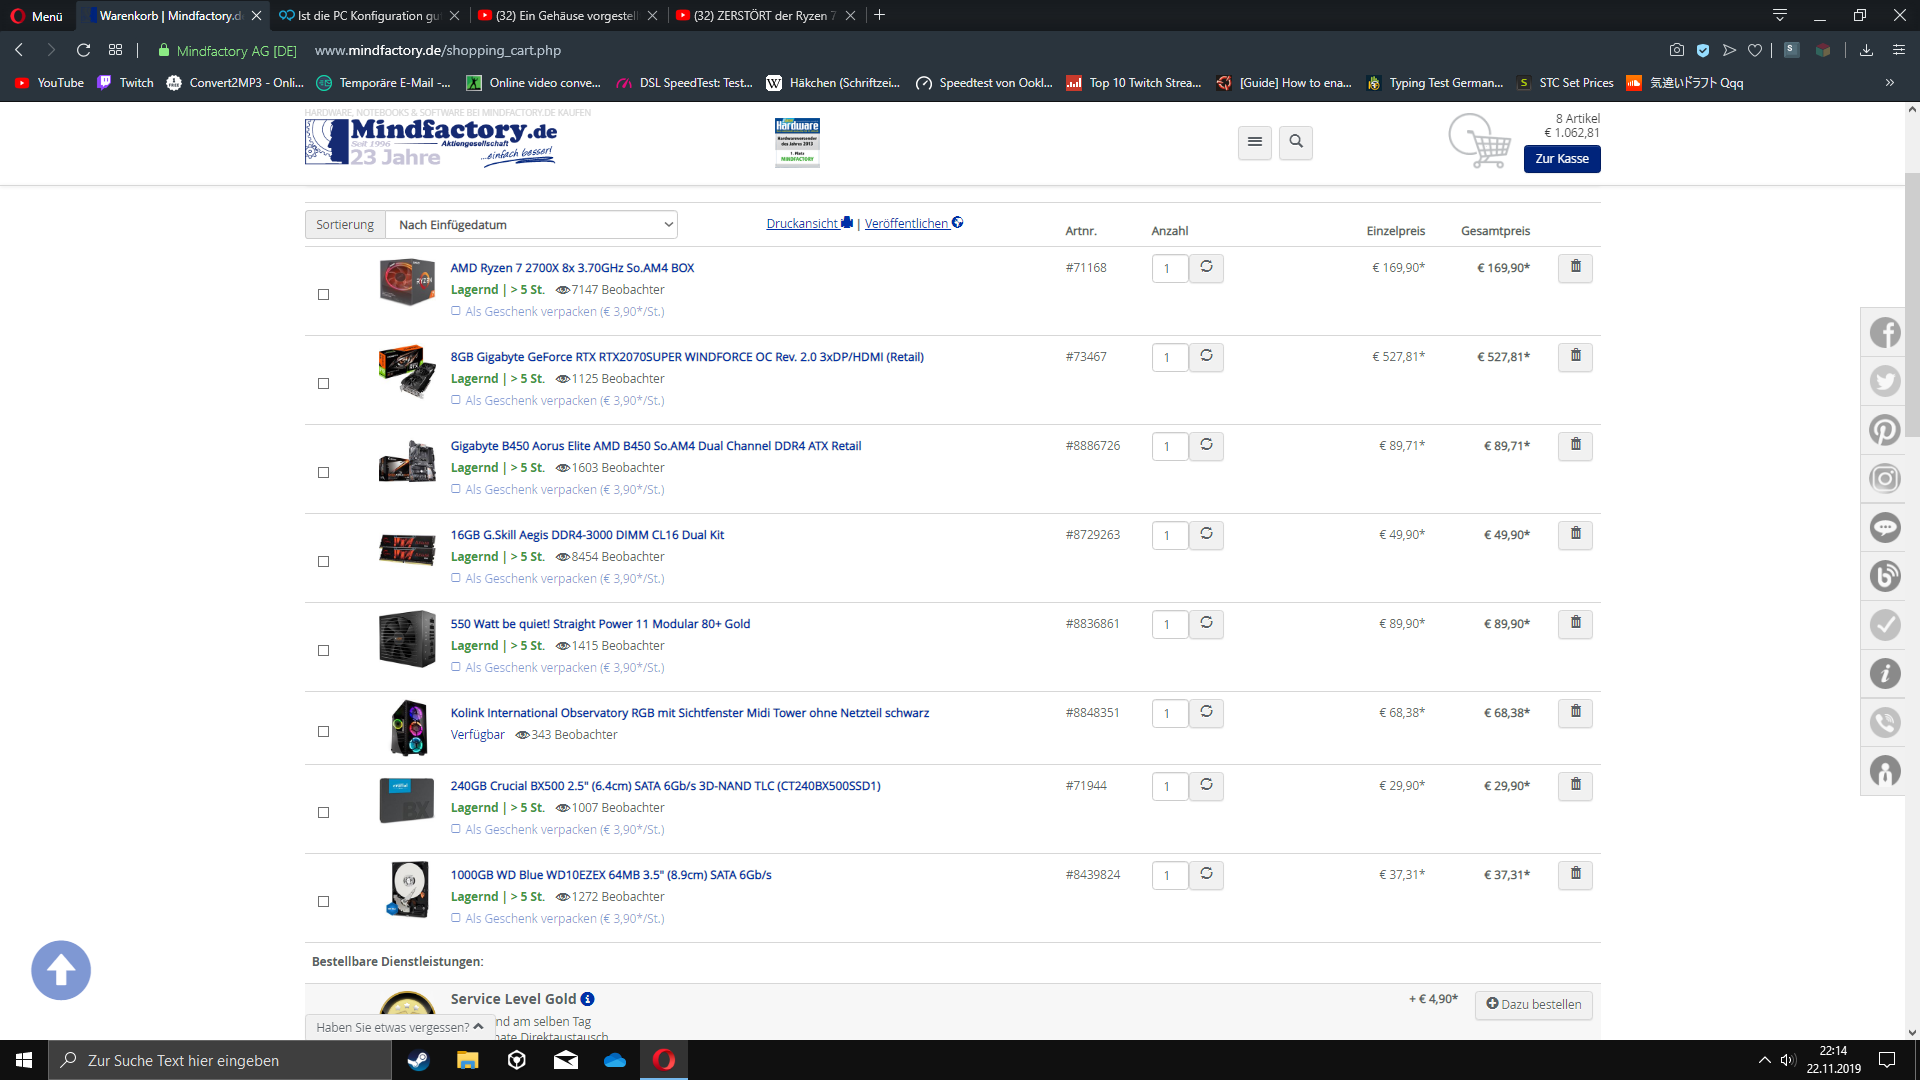Viewport: 1920px width, 1080px height.
Task: Open the Druckansicht link
Action: pos(809,223)
